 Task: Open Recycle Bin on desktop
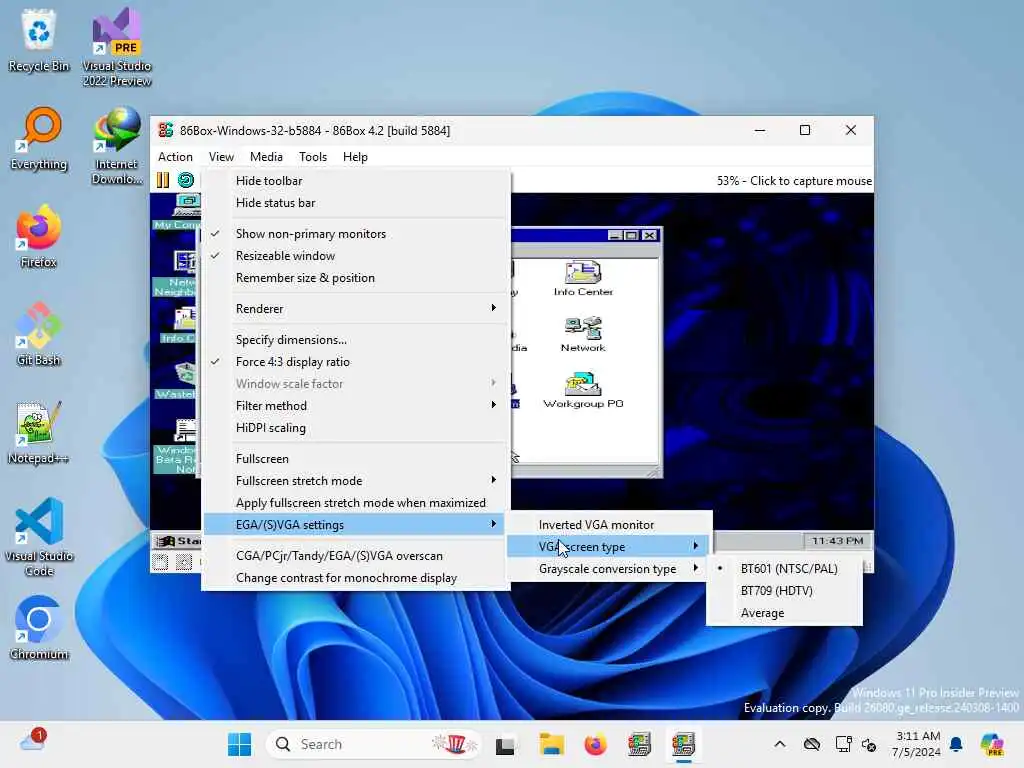(x=39, y=40)
